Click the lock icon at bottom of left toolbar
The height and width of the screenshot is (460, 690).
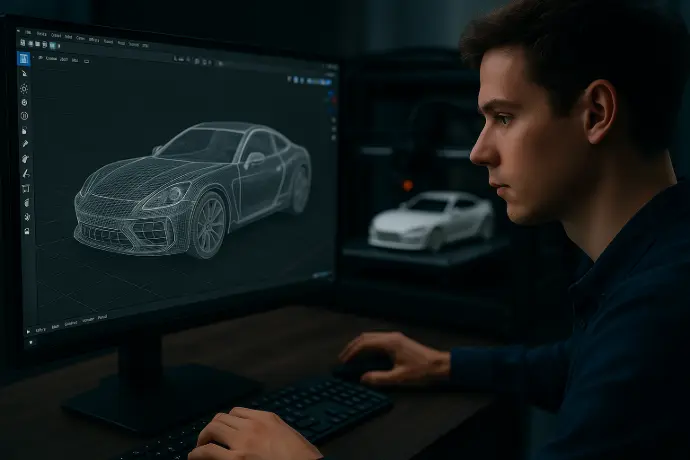pyautogui.click(x=26, y=231)
